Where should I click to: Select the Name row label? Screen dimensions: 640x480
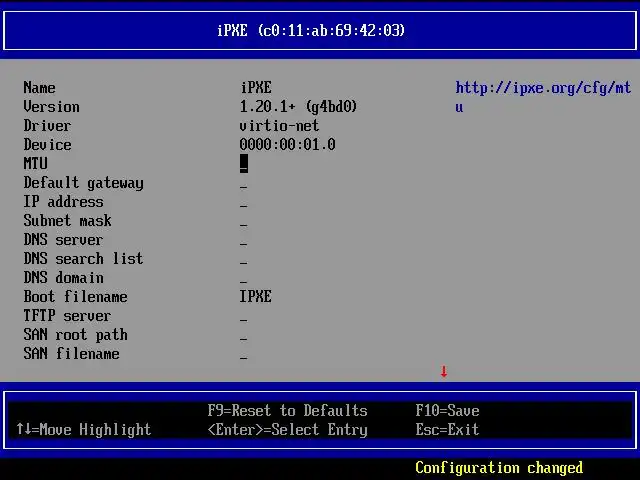[39, 88]
